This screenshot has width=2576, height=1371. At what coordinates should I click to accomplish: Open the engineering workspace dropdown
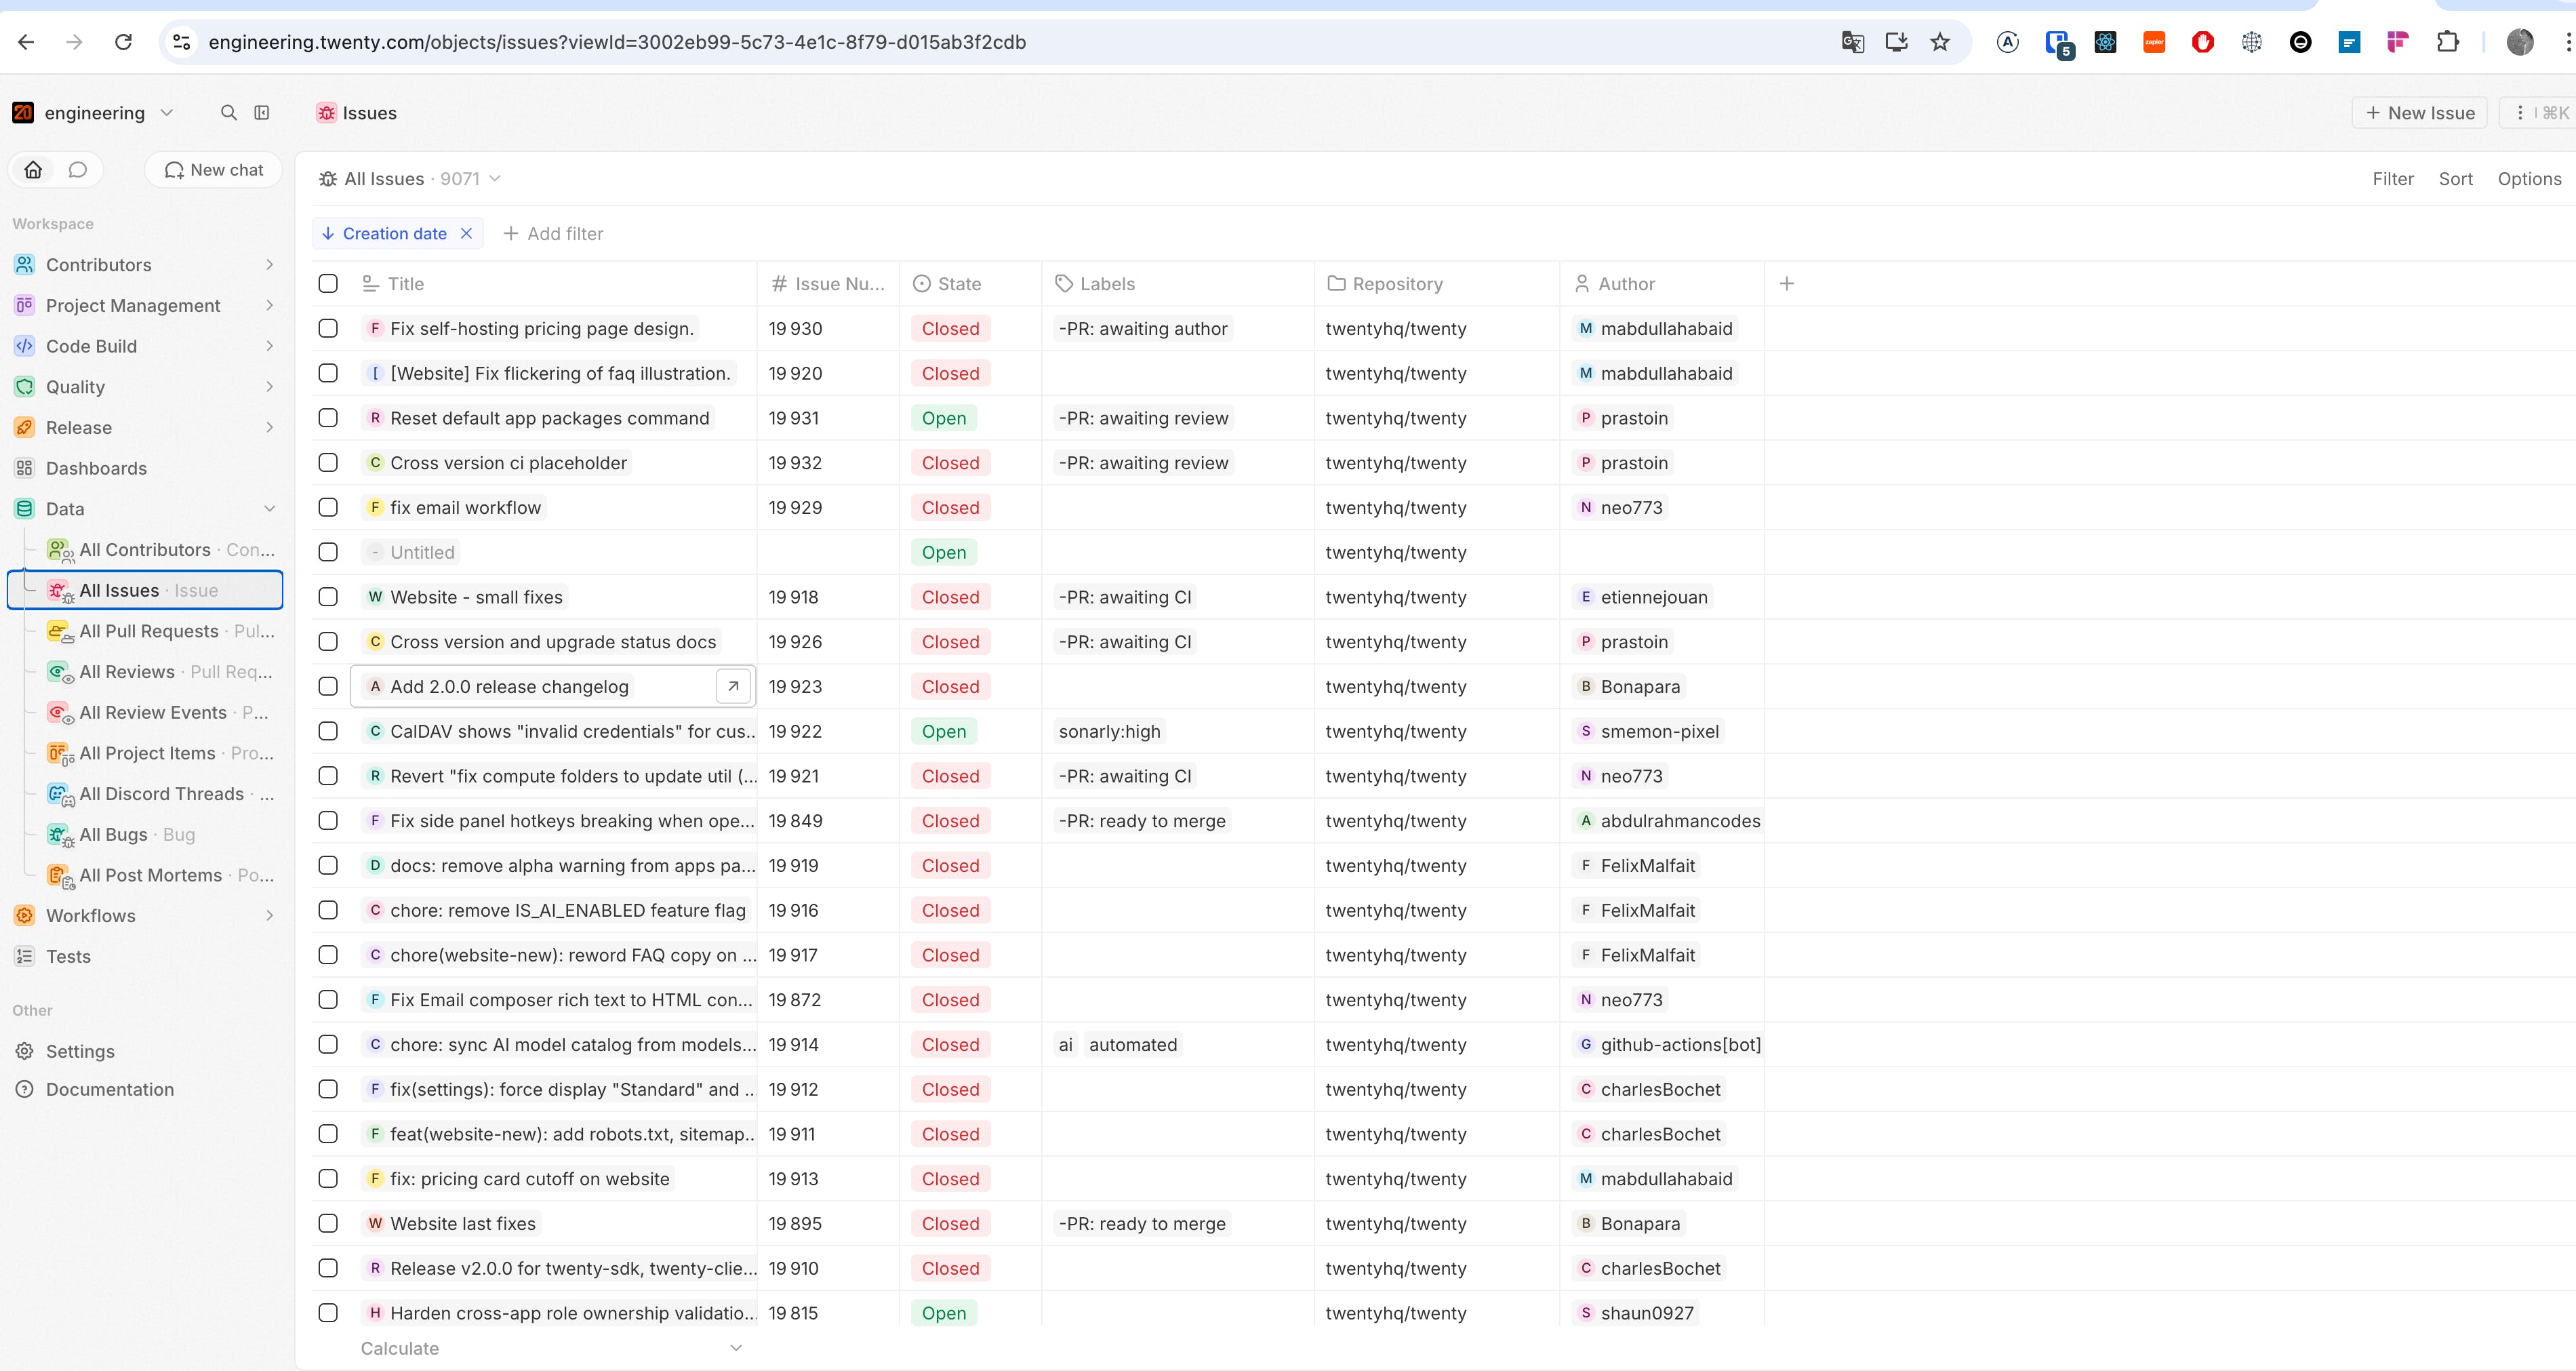(x=95, y=113)
